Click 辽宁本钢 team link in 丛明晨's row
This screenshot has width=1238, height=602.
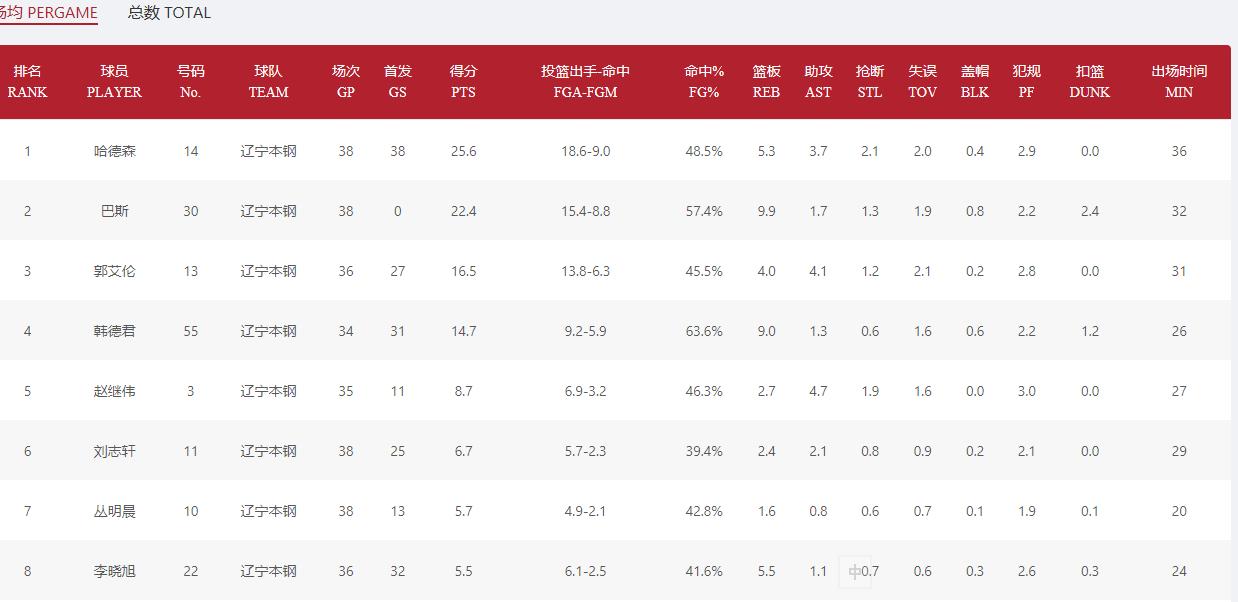(x=268, y=511)
